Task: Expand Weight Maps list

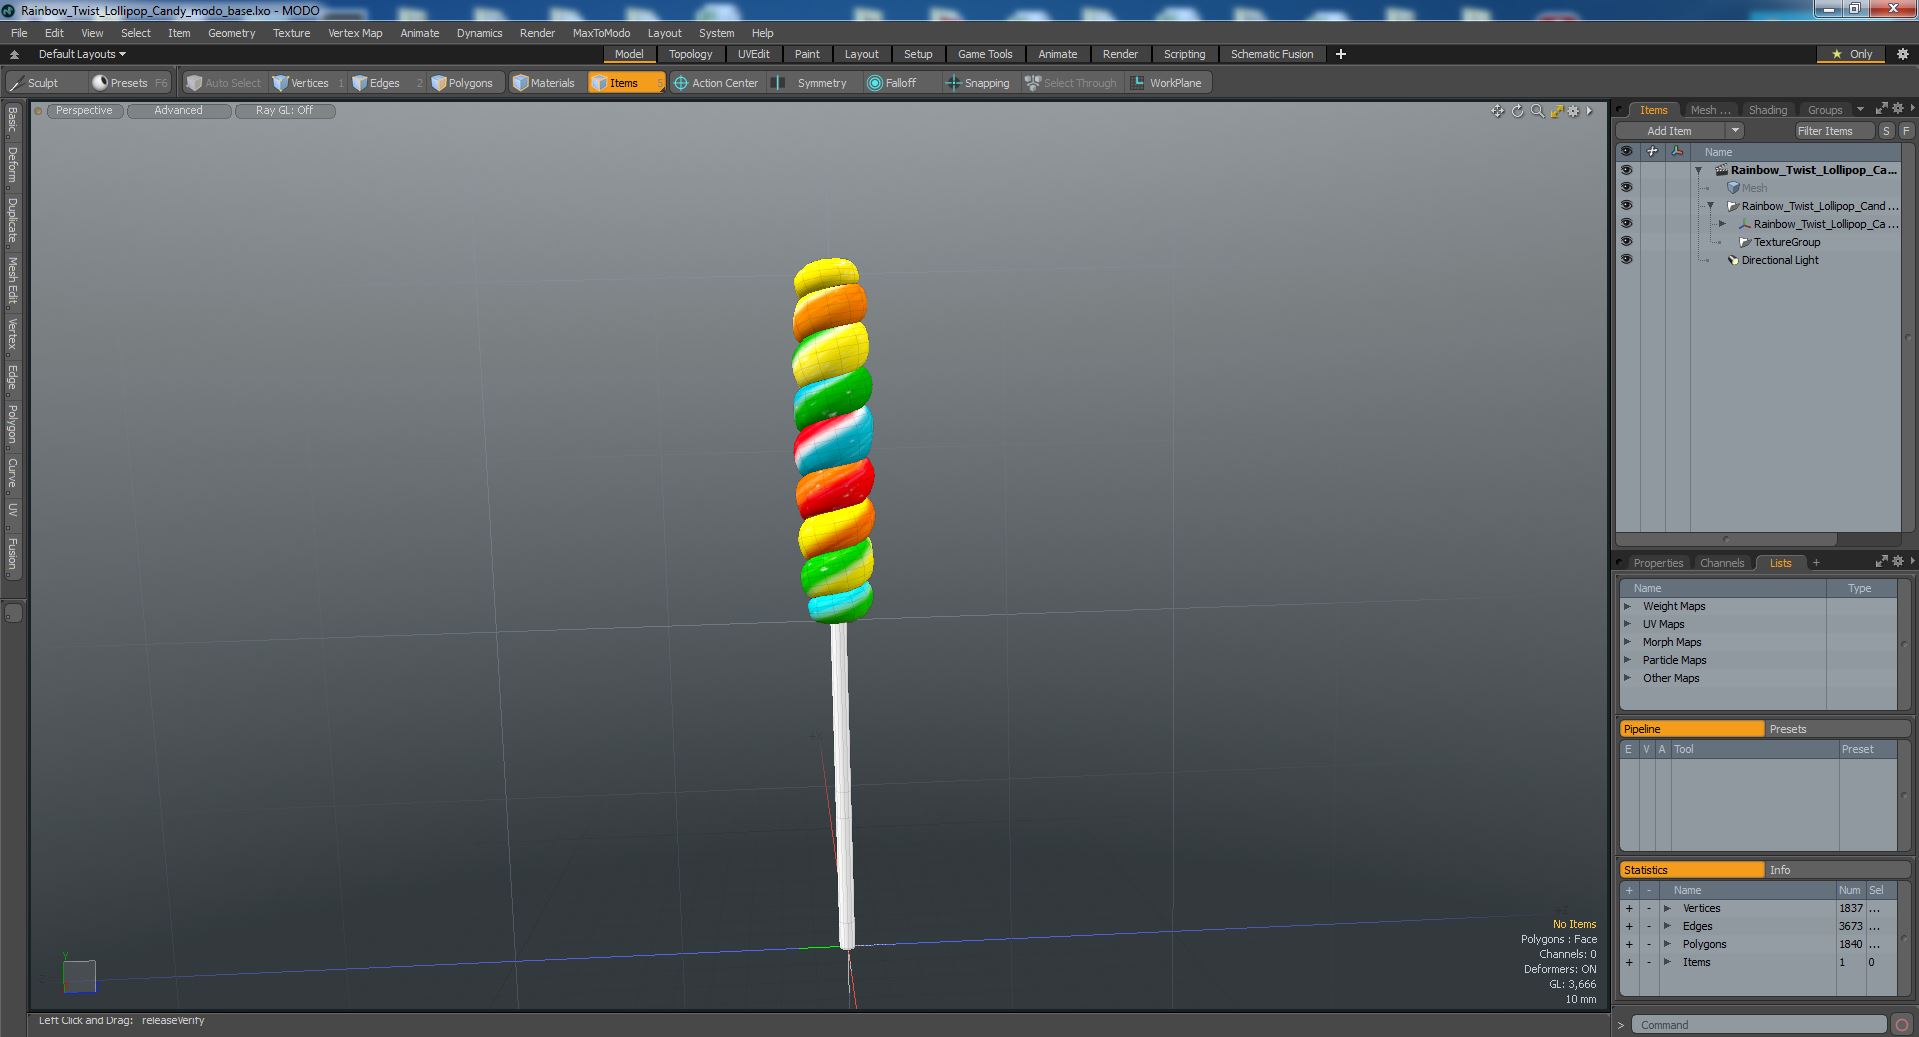Action: 1627,607
